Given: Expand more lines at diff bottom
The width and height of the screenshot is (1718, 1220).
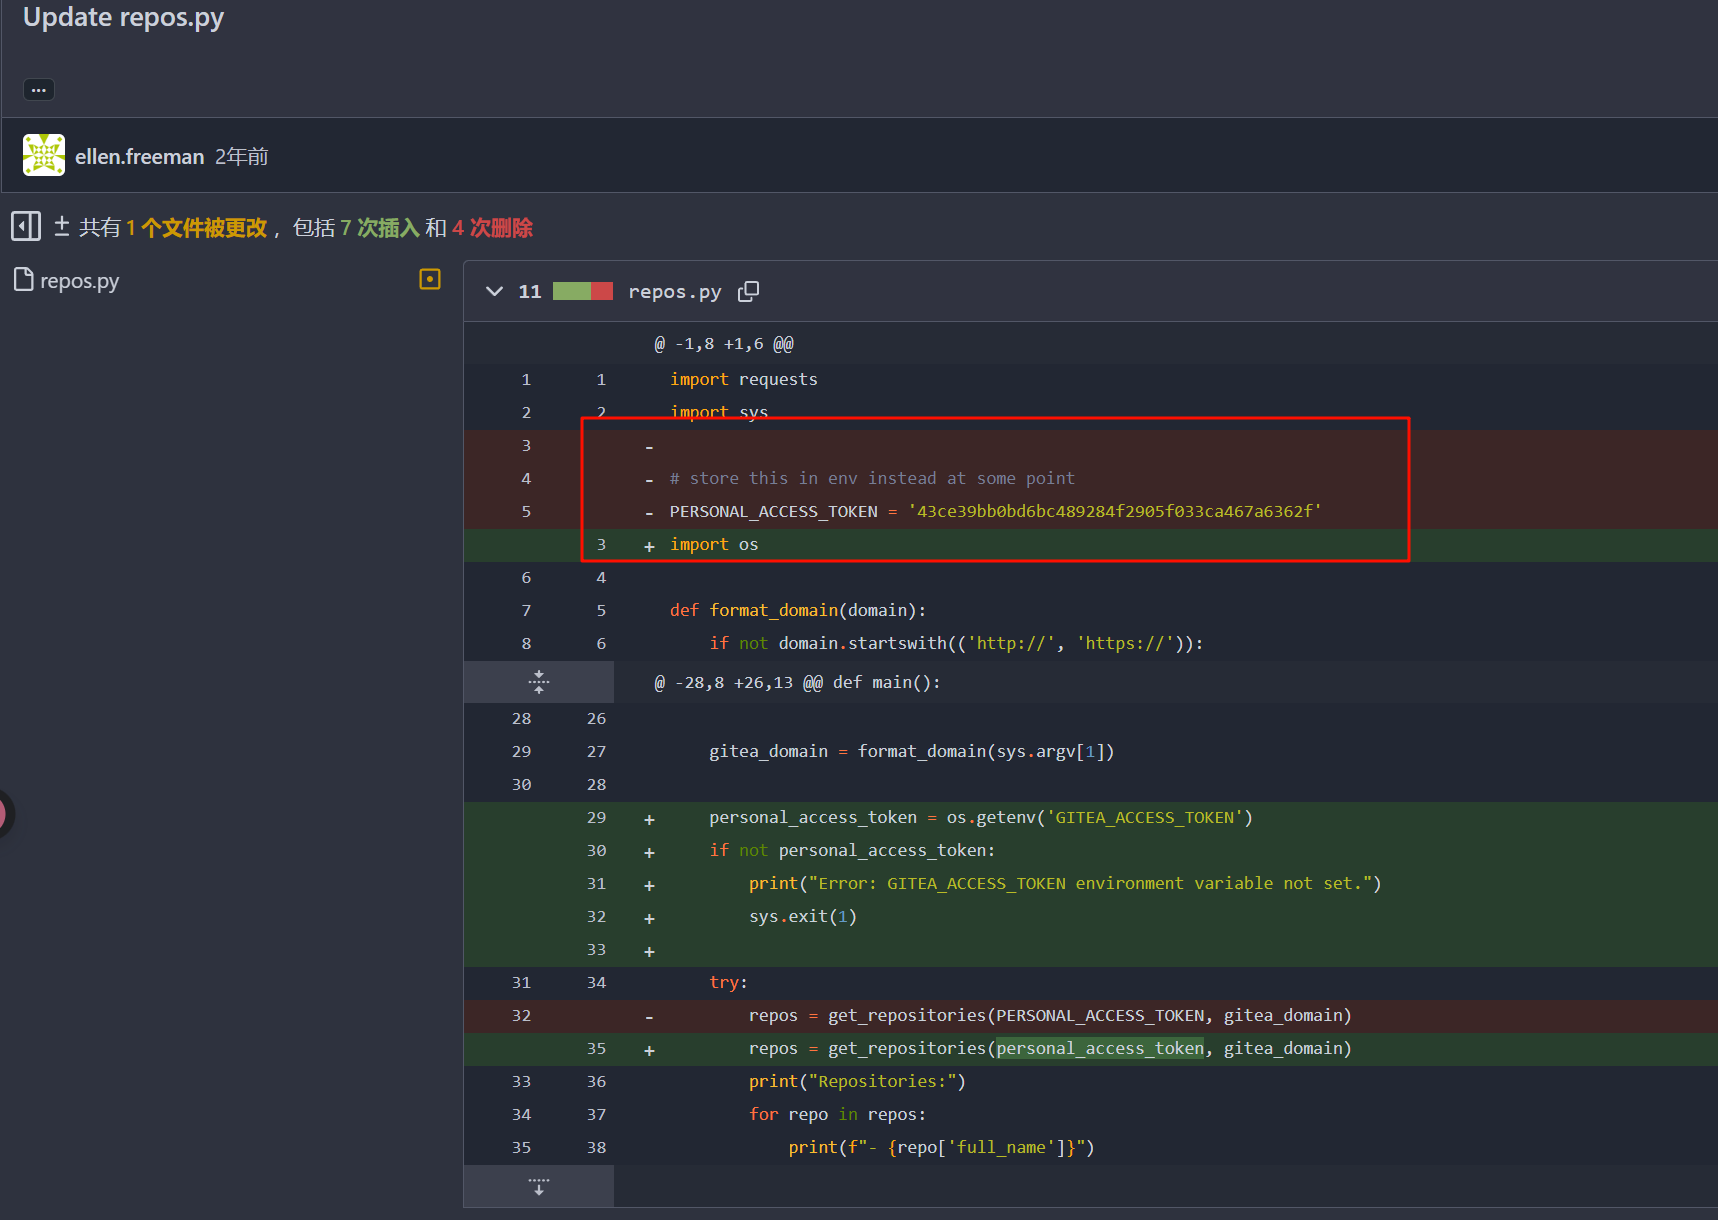Looking at the screenshot, I should 538,1186.
